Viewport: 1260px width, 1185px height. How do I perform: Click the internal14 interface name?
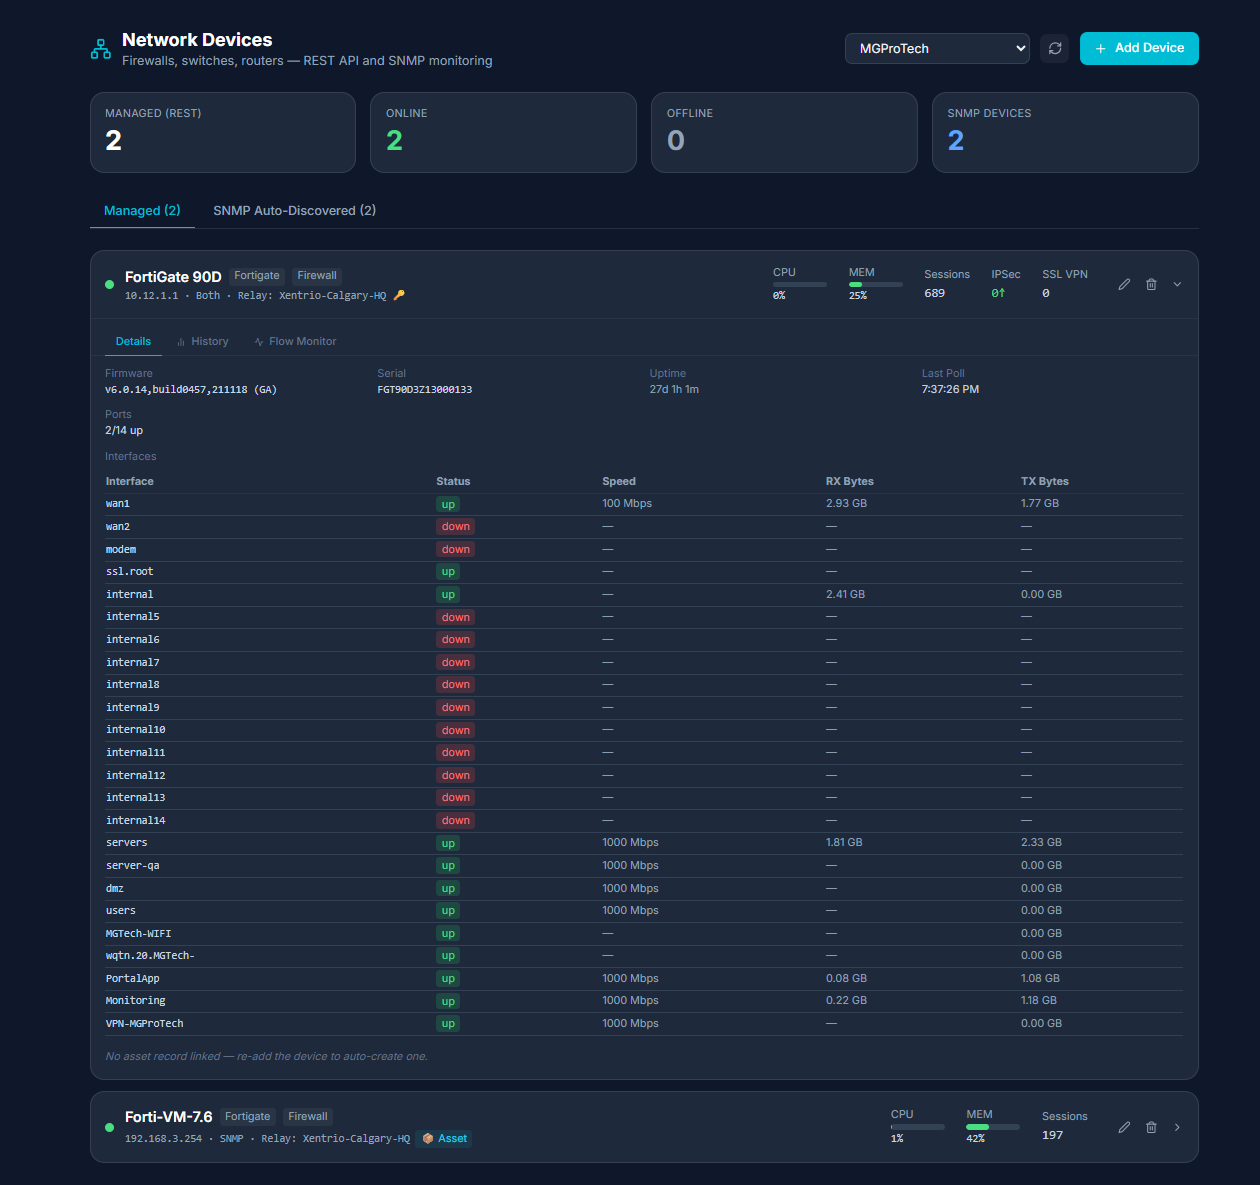[x=135, y=821]
